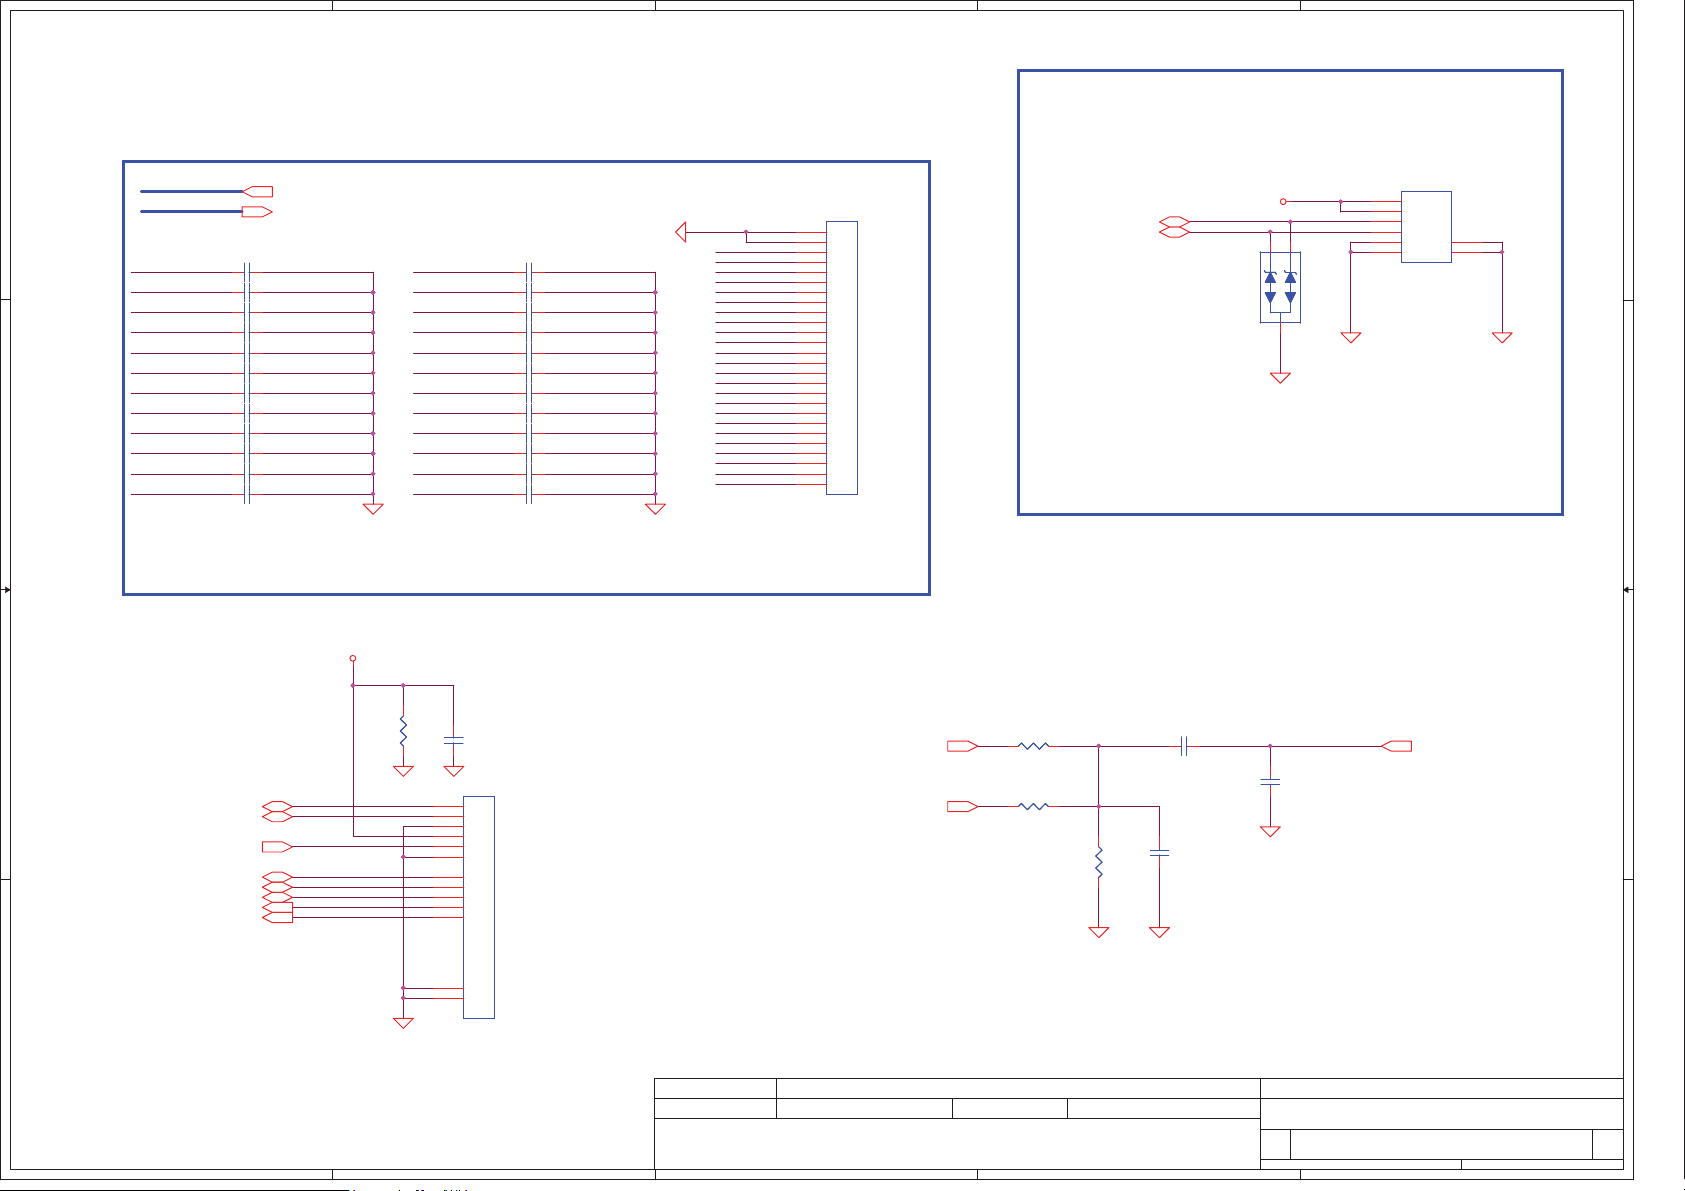Select the shunt capacitor after the series capacitor
This screenshot has height=1191, width=1685.
click(x=1270, y=782)
